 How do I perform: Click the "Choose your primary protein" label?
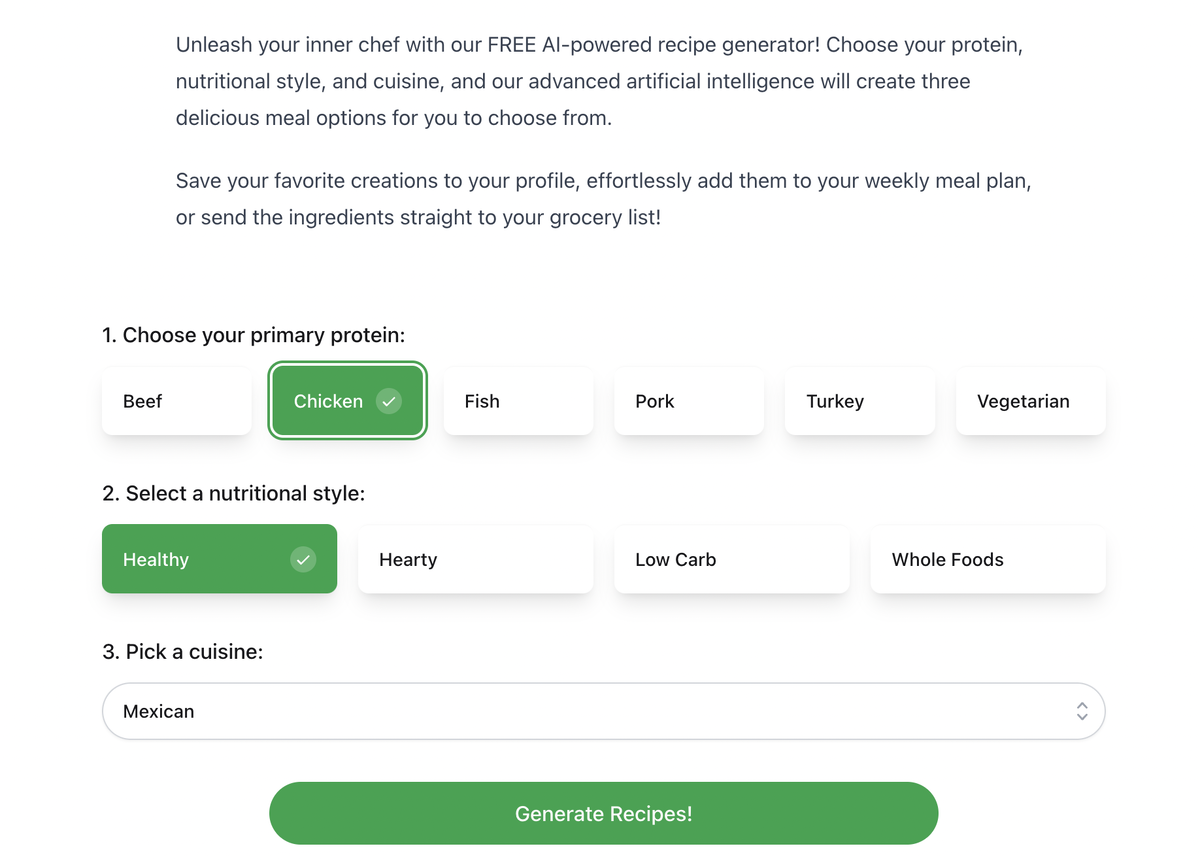(x=253, y=335)
